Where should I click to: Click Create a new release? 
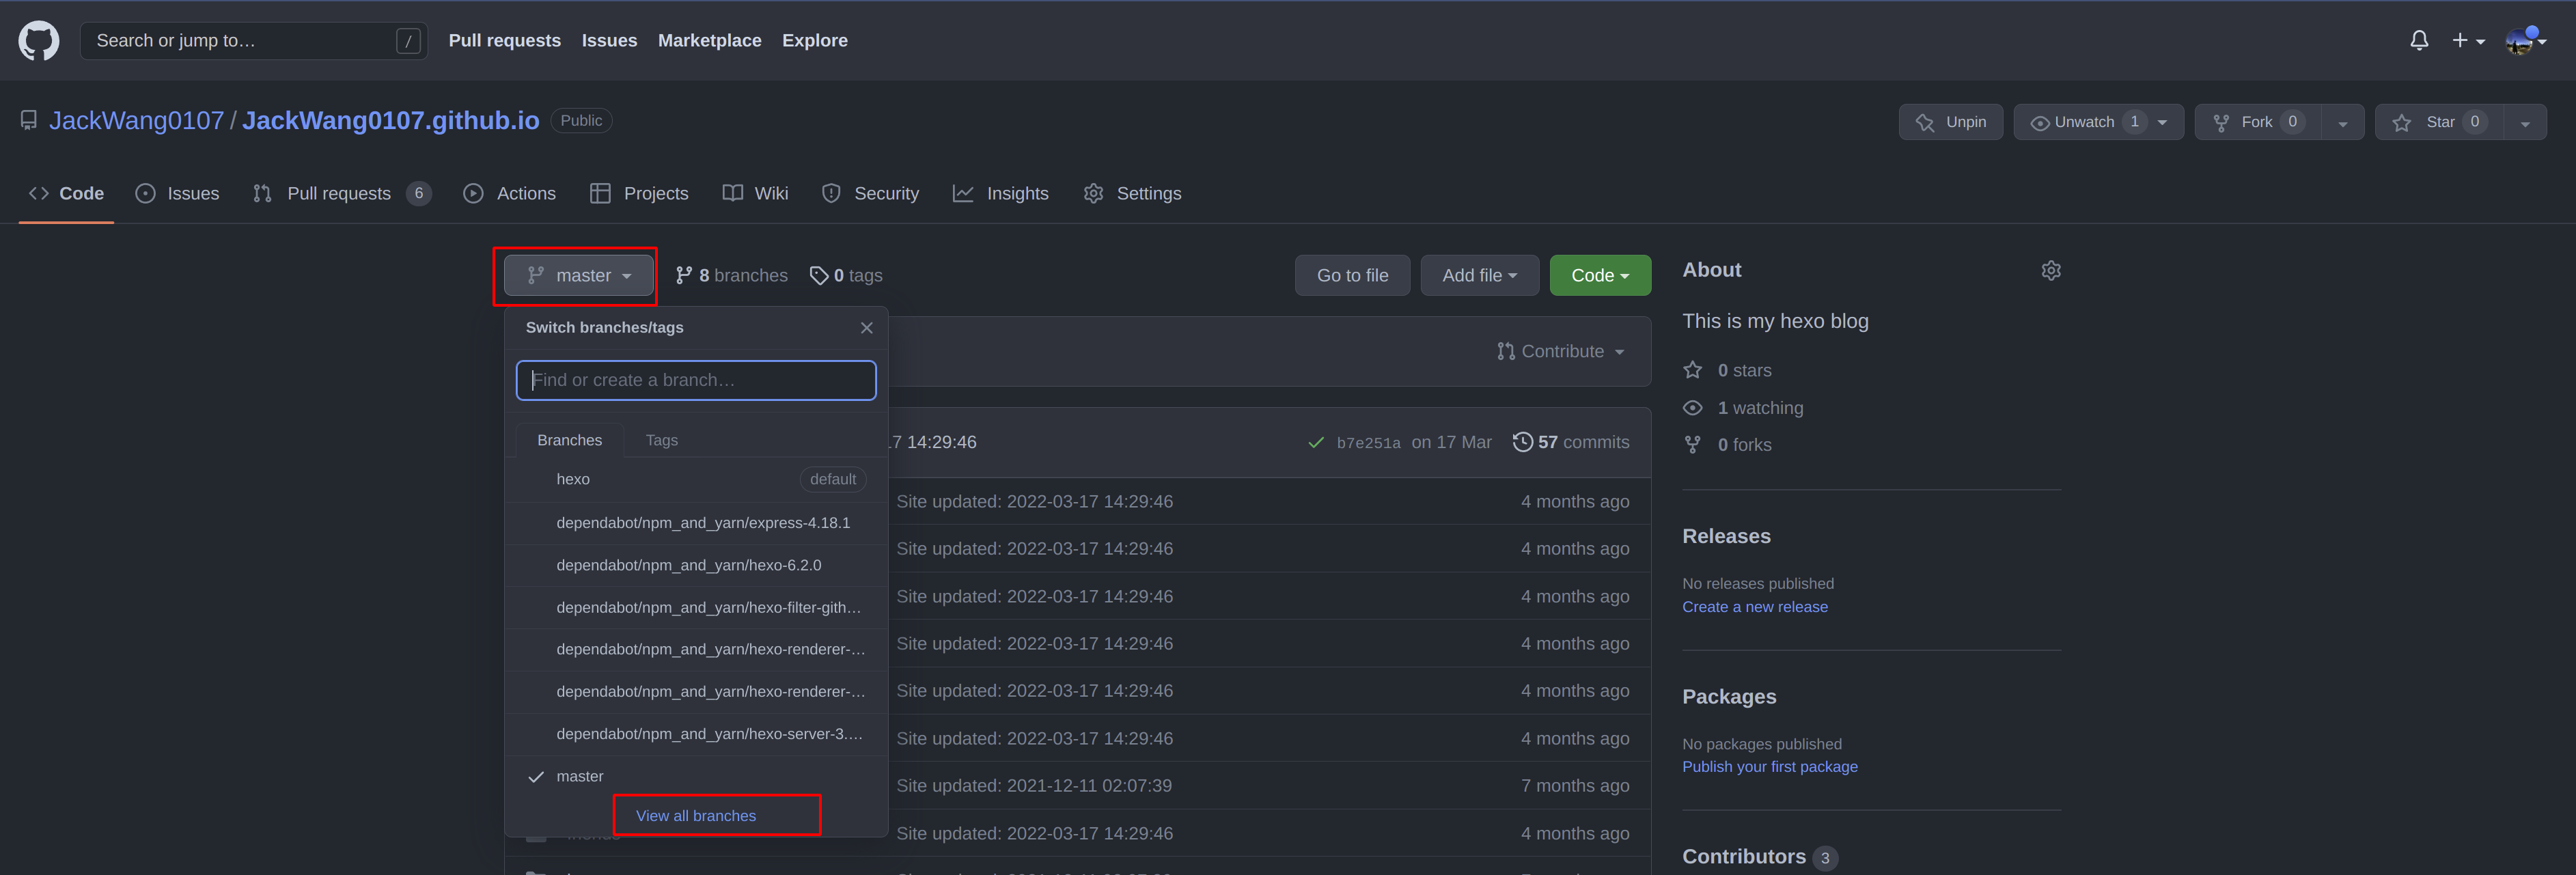(1755, 608)
